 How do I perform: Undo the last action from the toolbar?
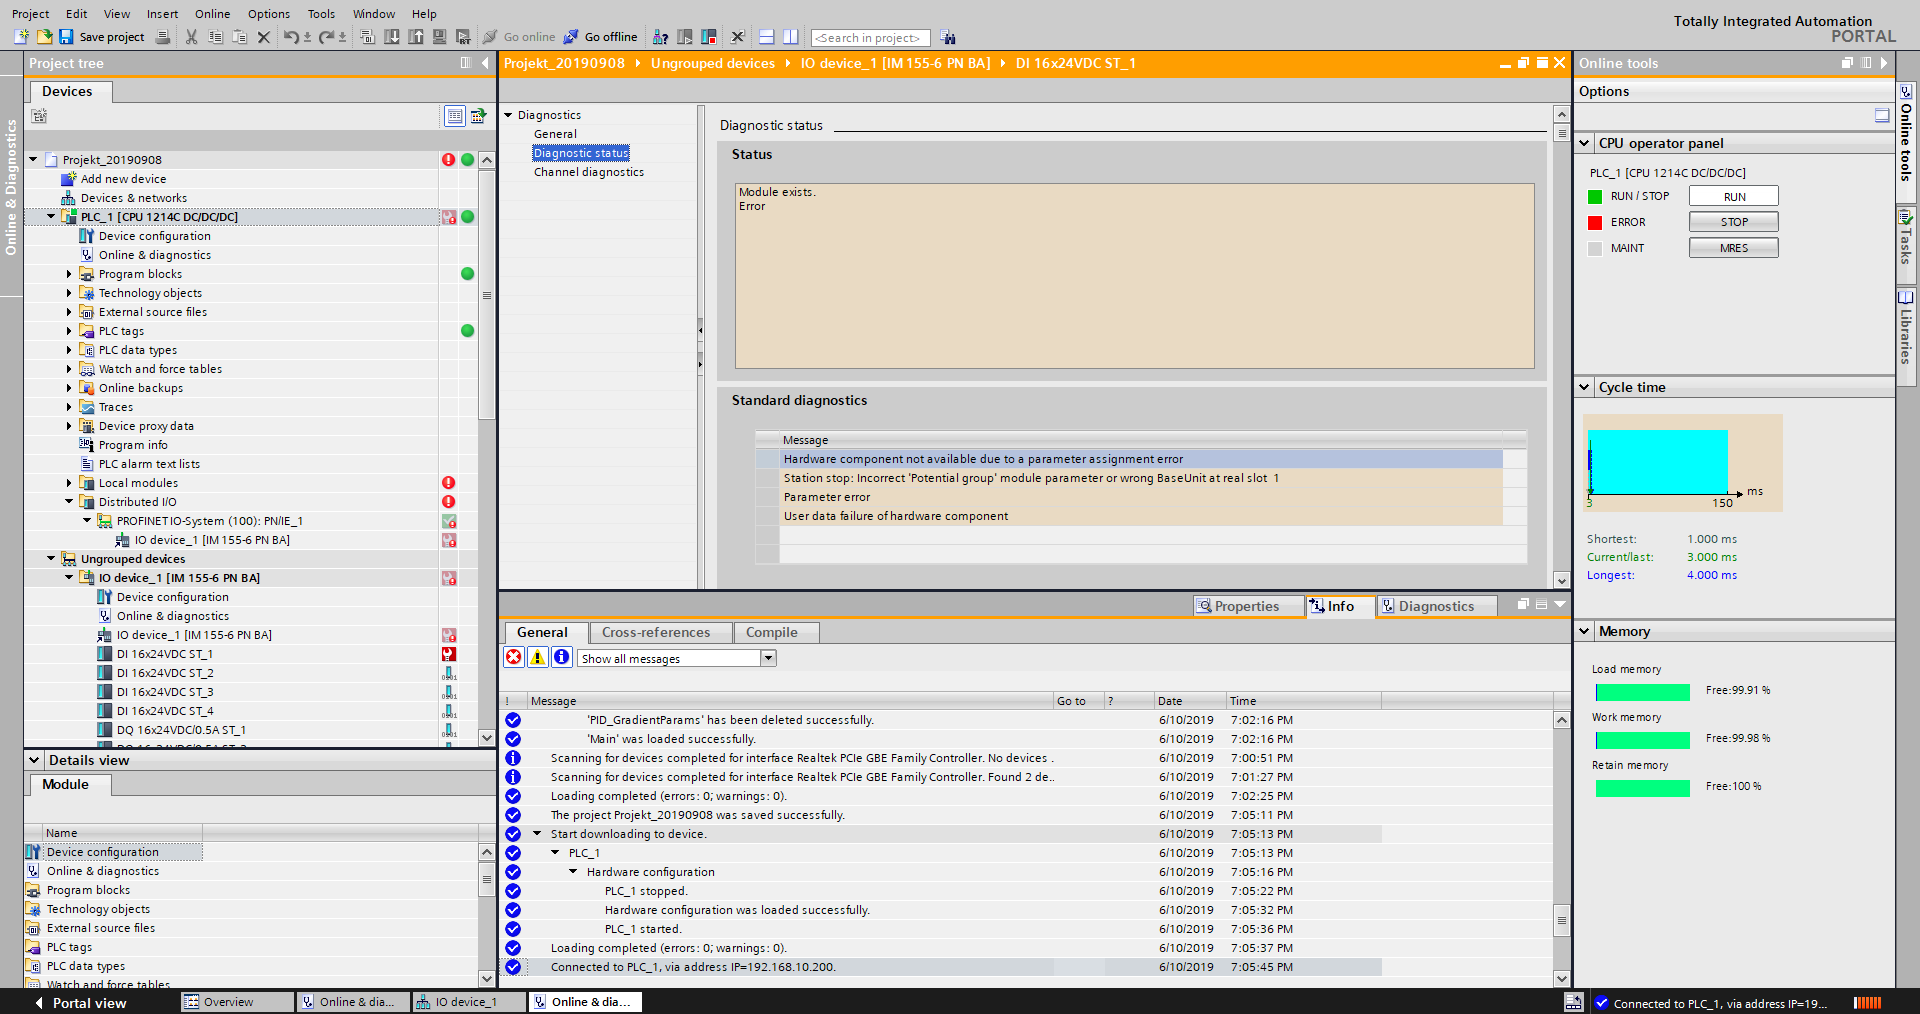pyautogui.click(x=290, y=37)
